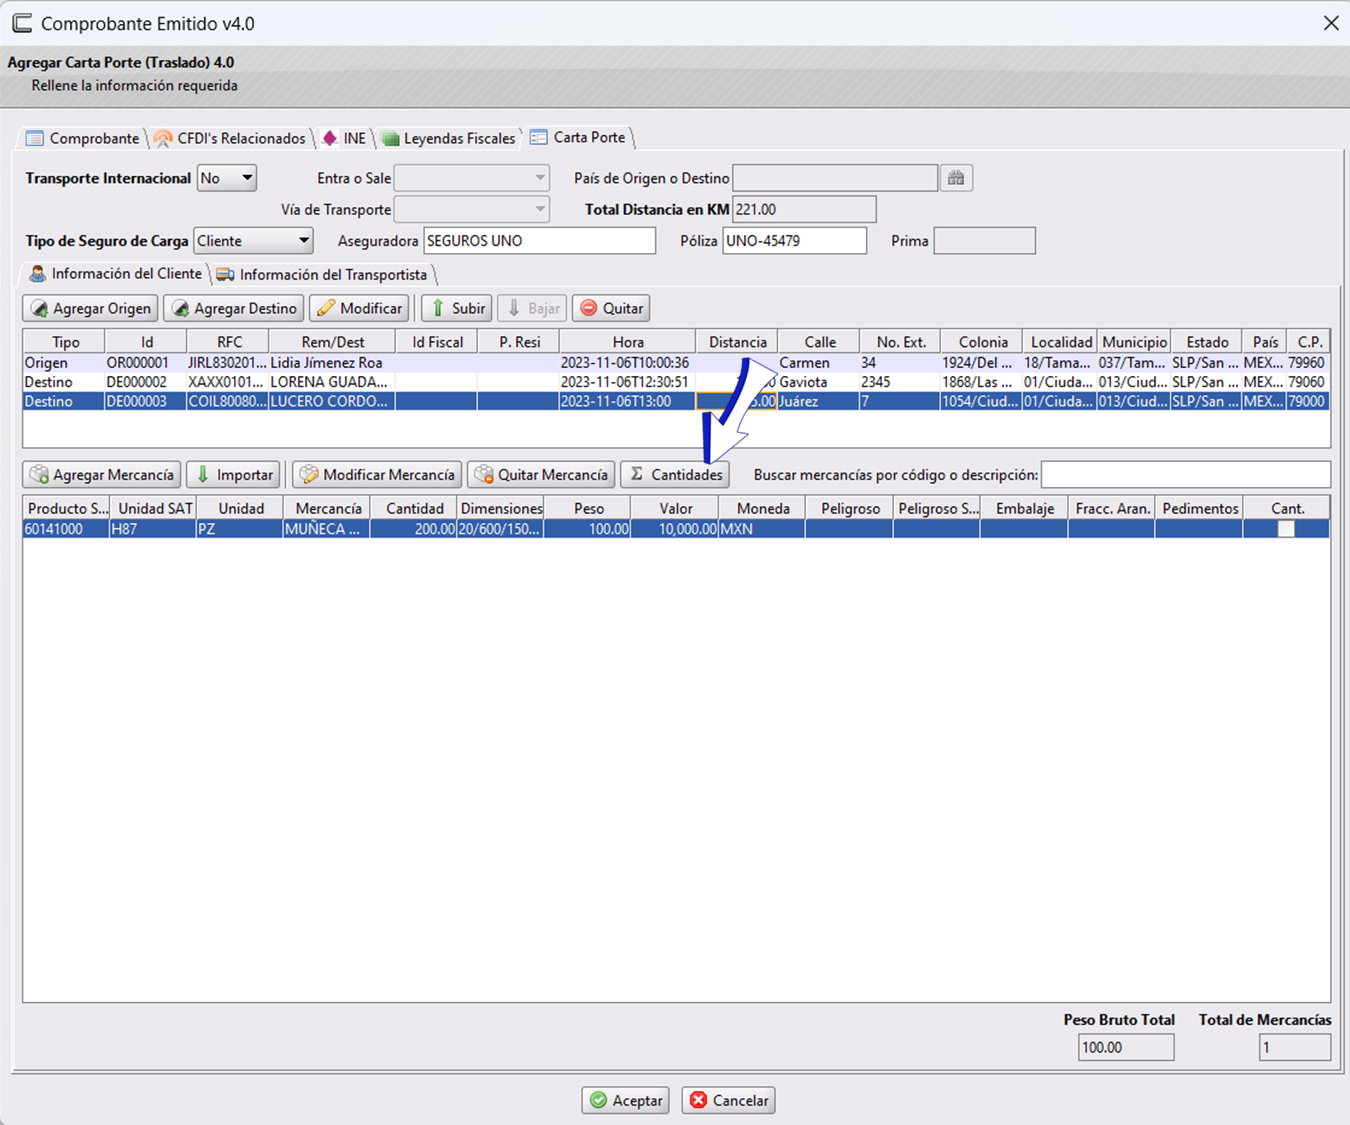Select merchandise row 60141000

pos(676,529)
